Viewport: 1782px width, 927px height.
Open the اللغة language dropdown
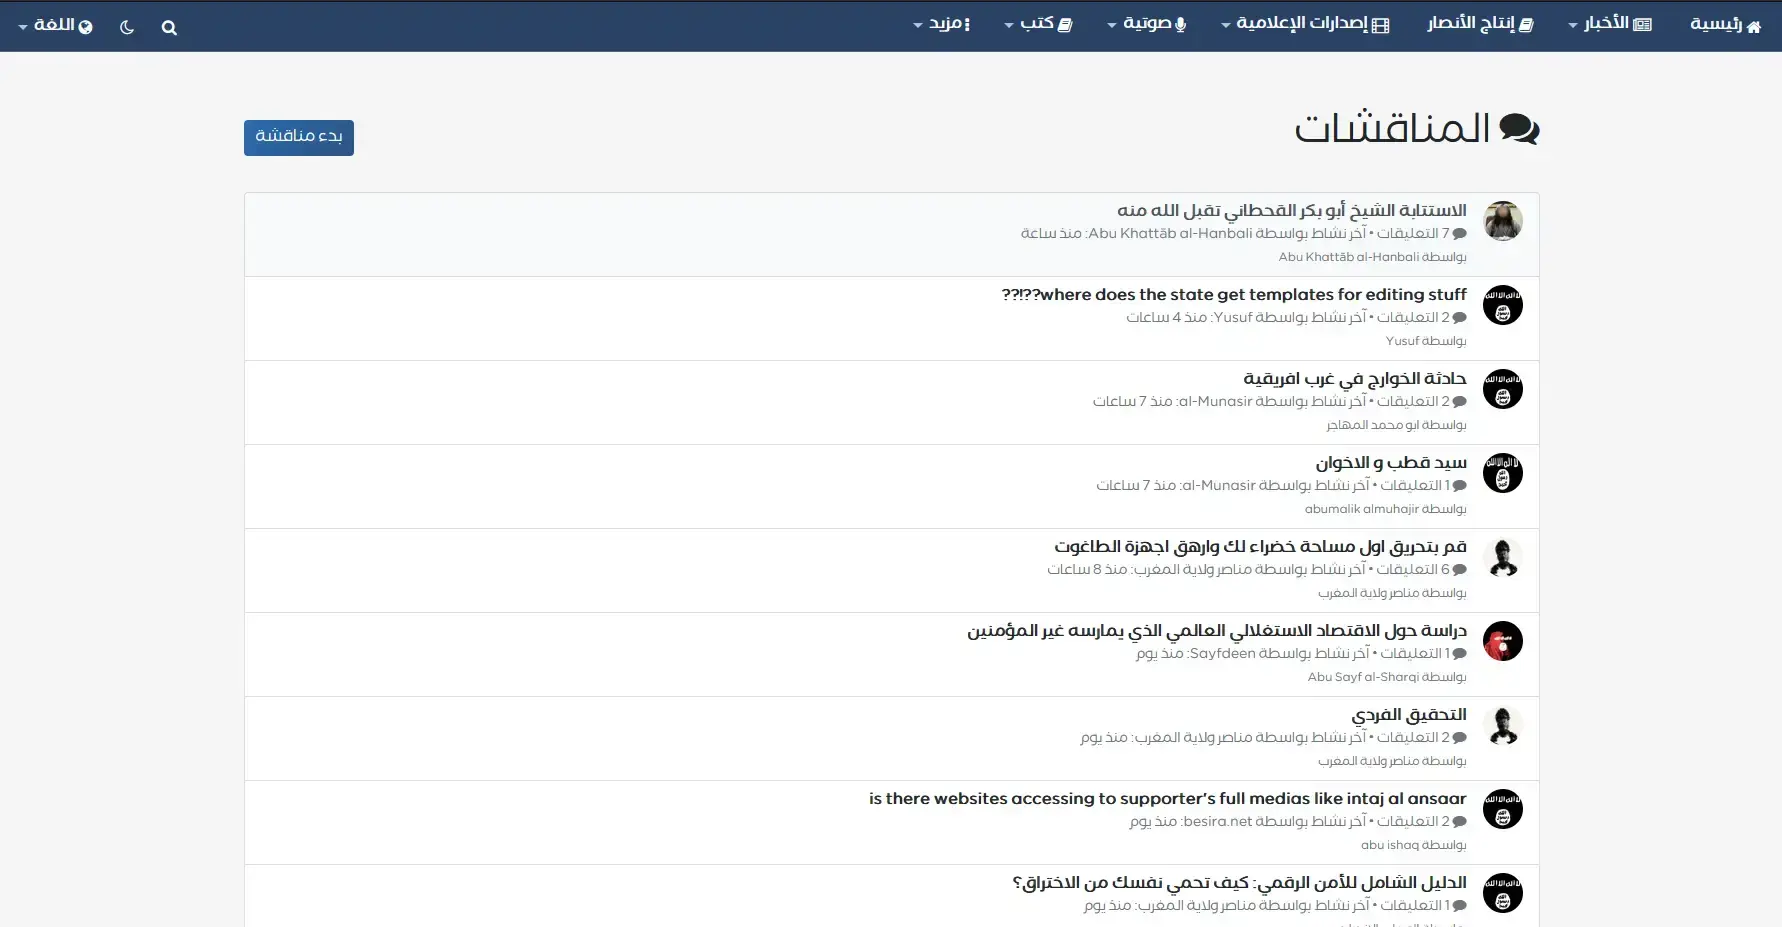pyautogui.click(x=55, y=26)
